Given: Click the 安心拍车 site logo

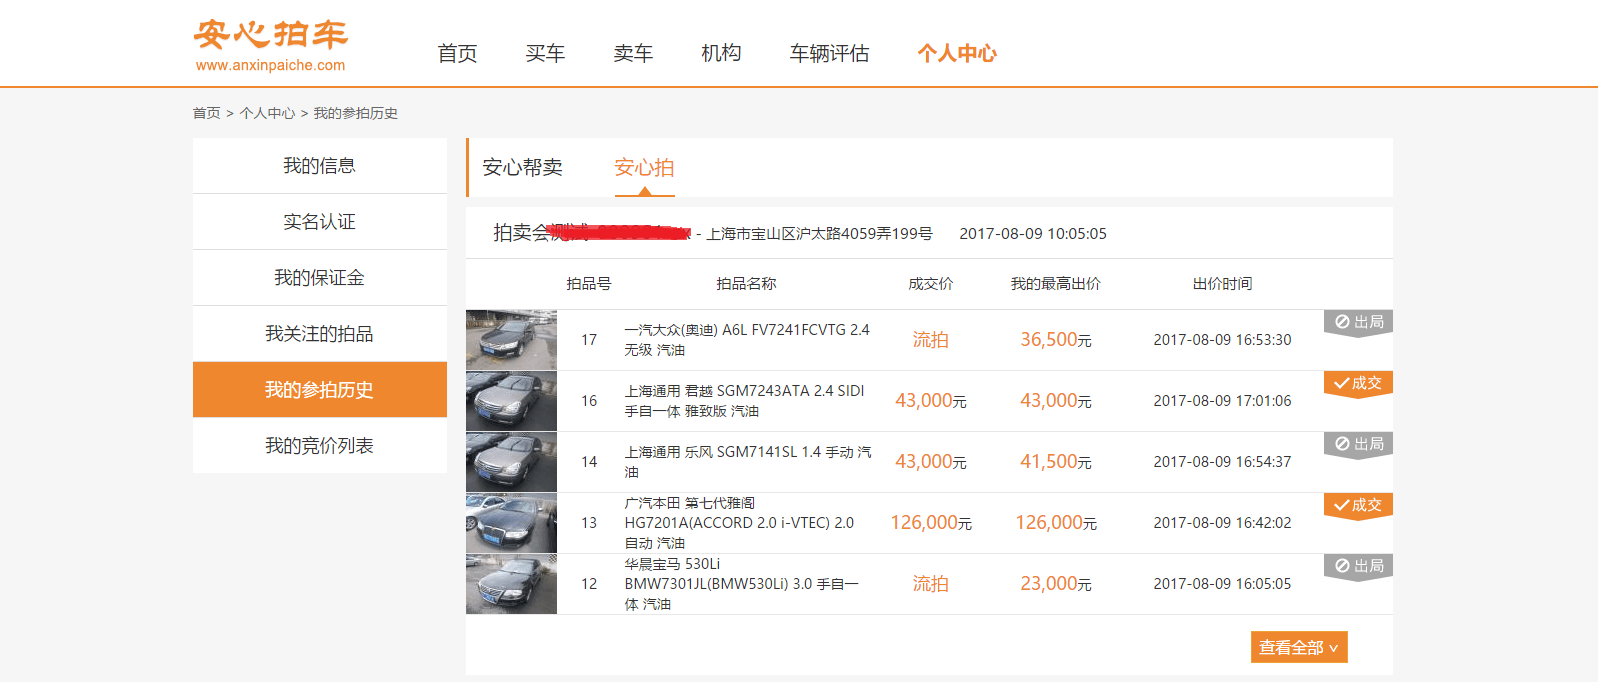Looking at the screenshot, I should click(x=270, y=46).
